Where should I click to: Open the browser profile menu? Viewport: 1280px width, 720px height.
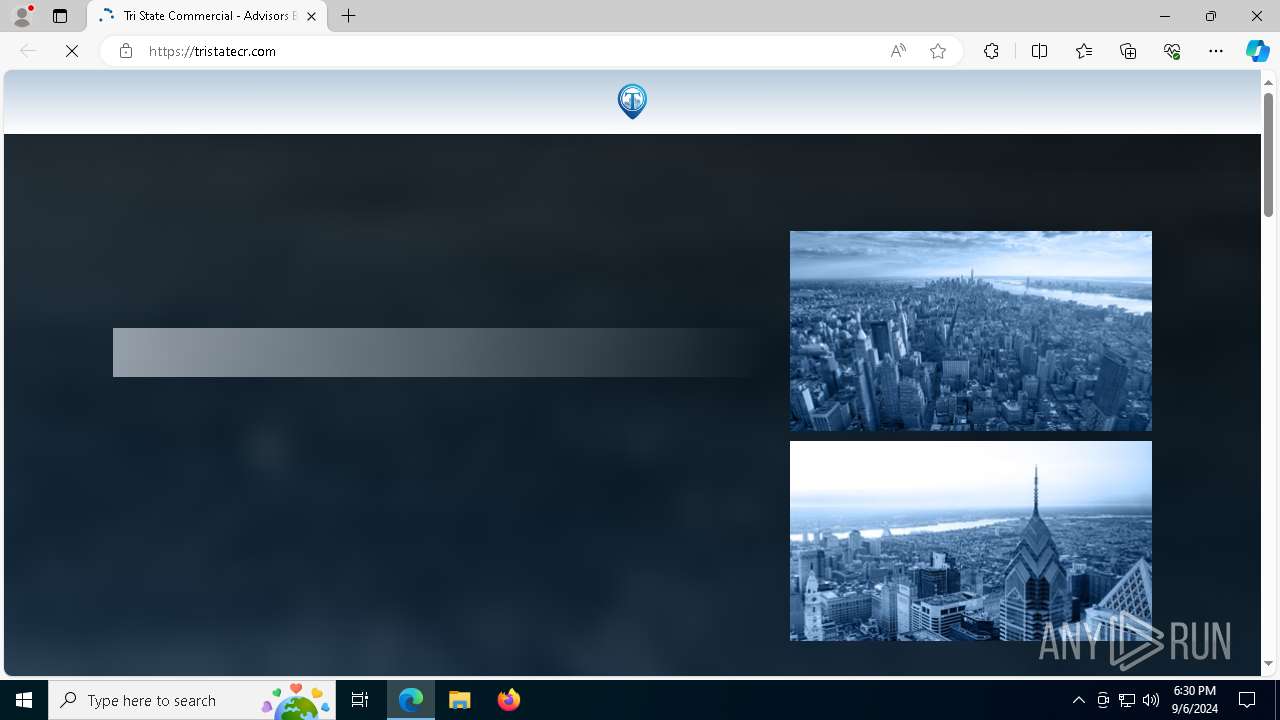[22, 16]
